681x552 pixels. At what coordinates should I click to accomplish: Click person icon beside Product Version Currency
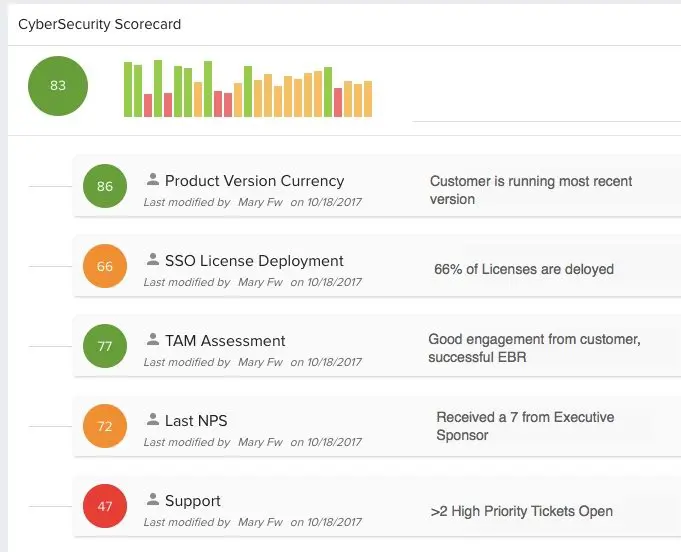153,180
